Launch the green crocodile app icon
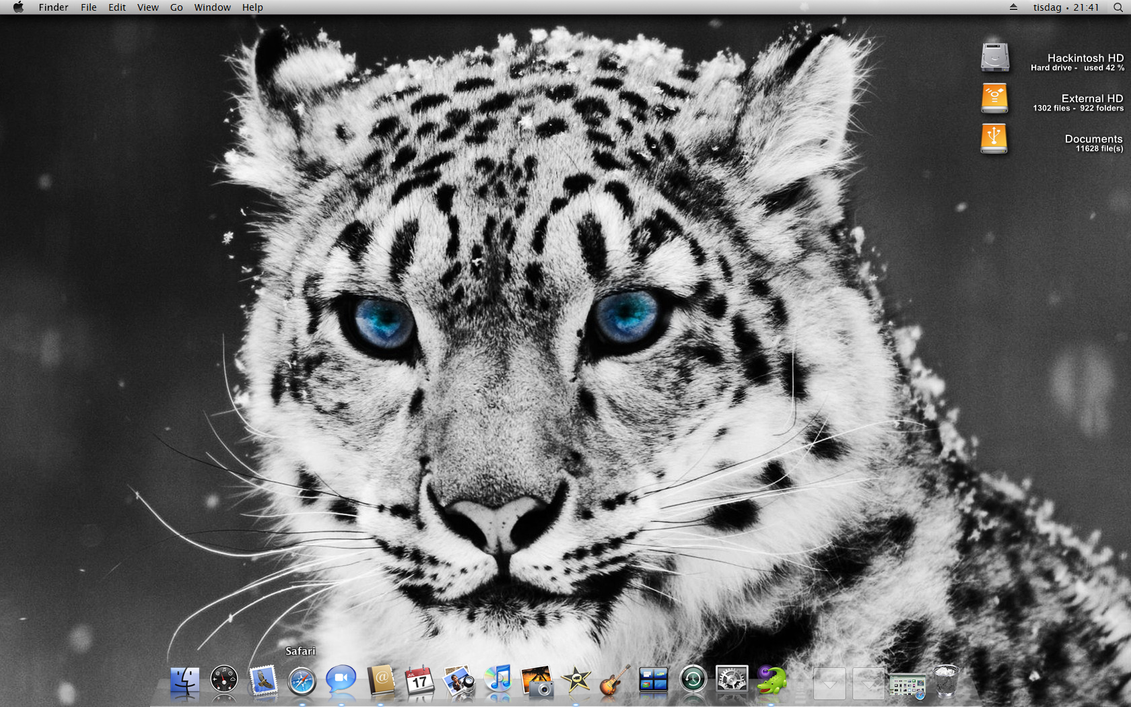 point(770,680)
